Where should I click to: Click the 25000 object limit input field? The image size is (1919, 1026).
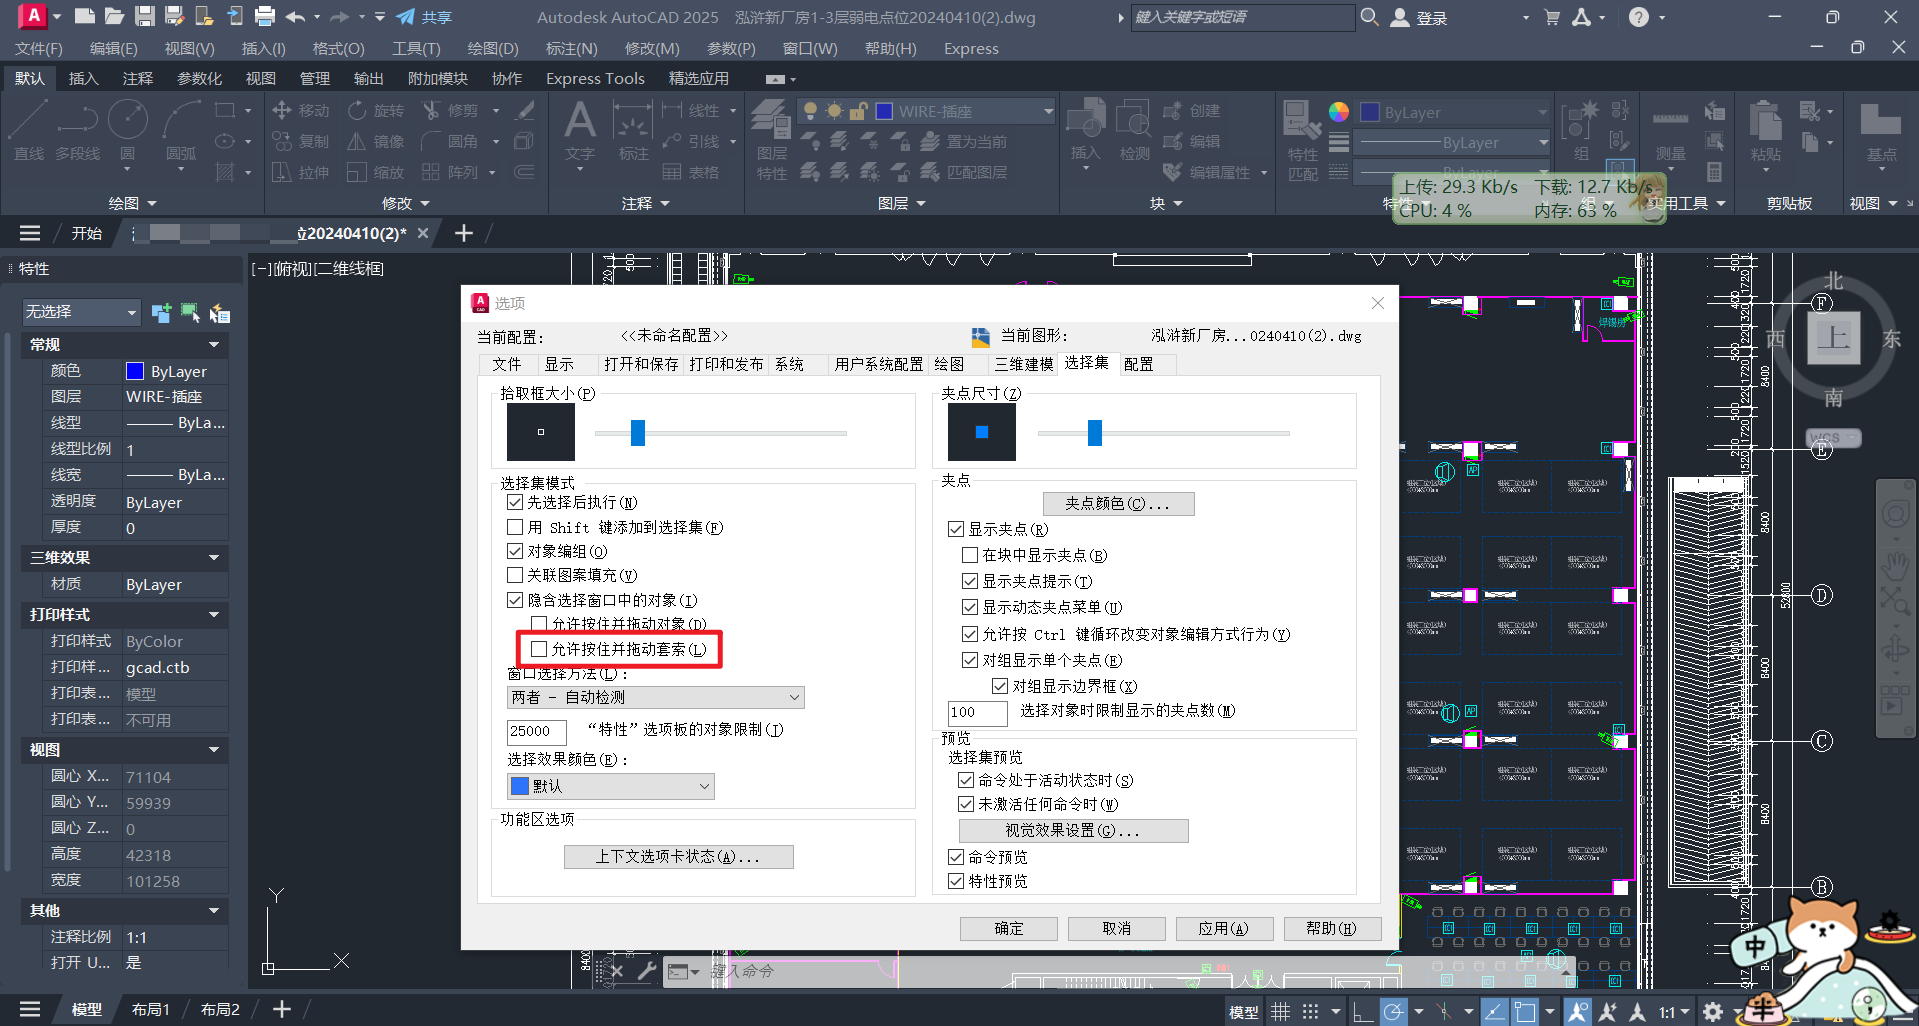pyautogui.click(x=537, y=731)
